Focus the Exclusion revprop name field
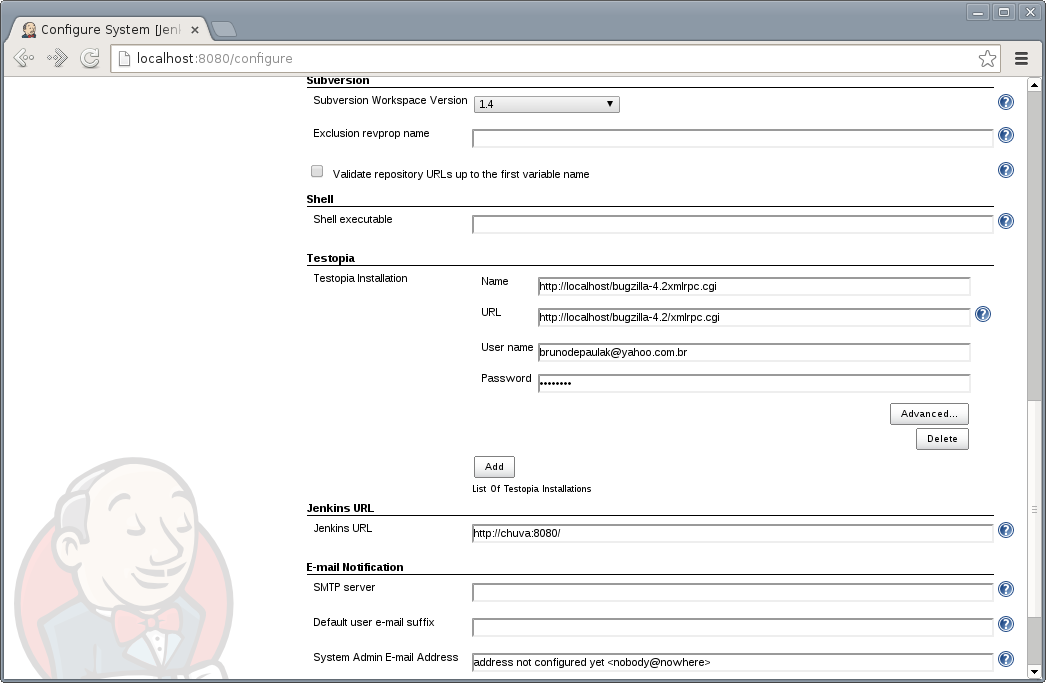This screenshot has height=683, width=1046. (x=732, y=139)
